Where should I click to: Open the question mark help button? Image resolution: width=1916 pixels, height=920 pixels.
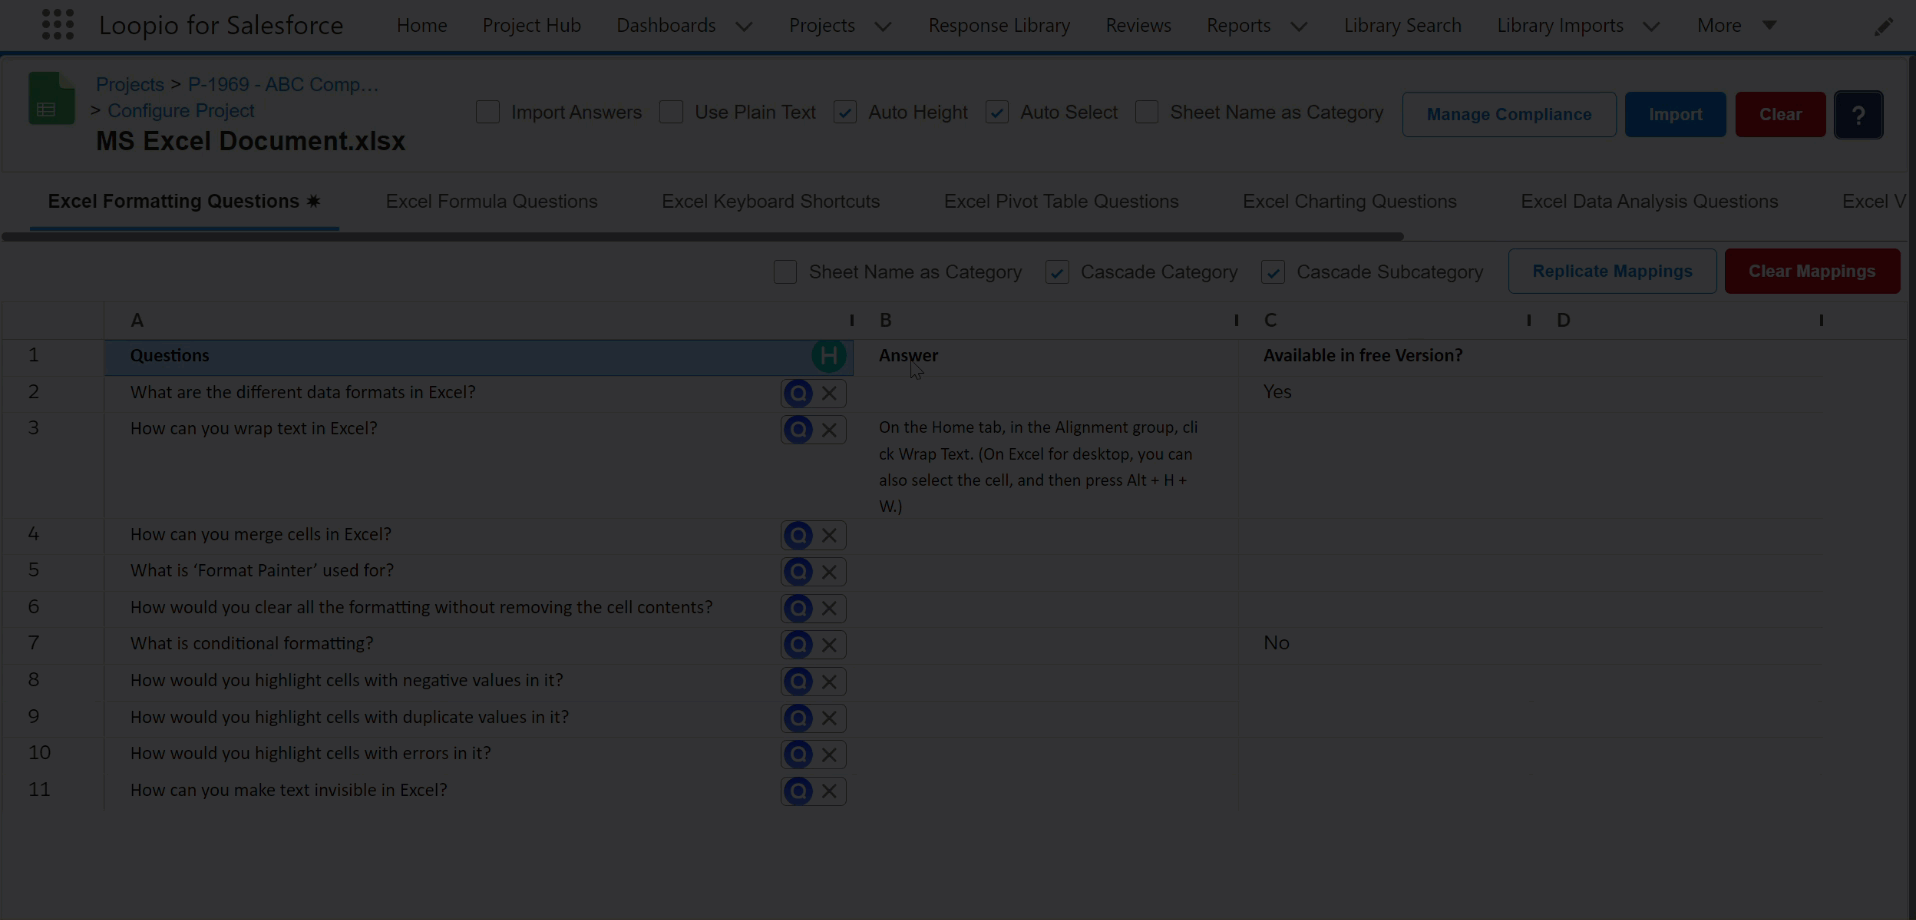tap(1858, 114)
